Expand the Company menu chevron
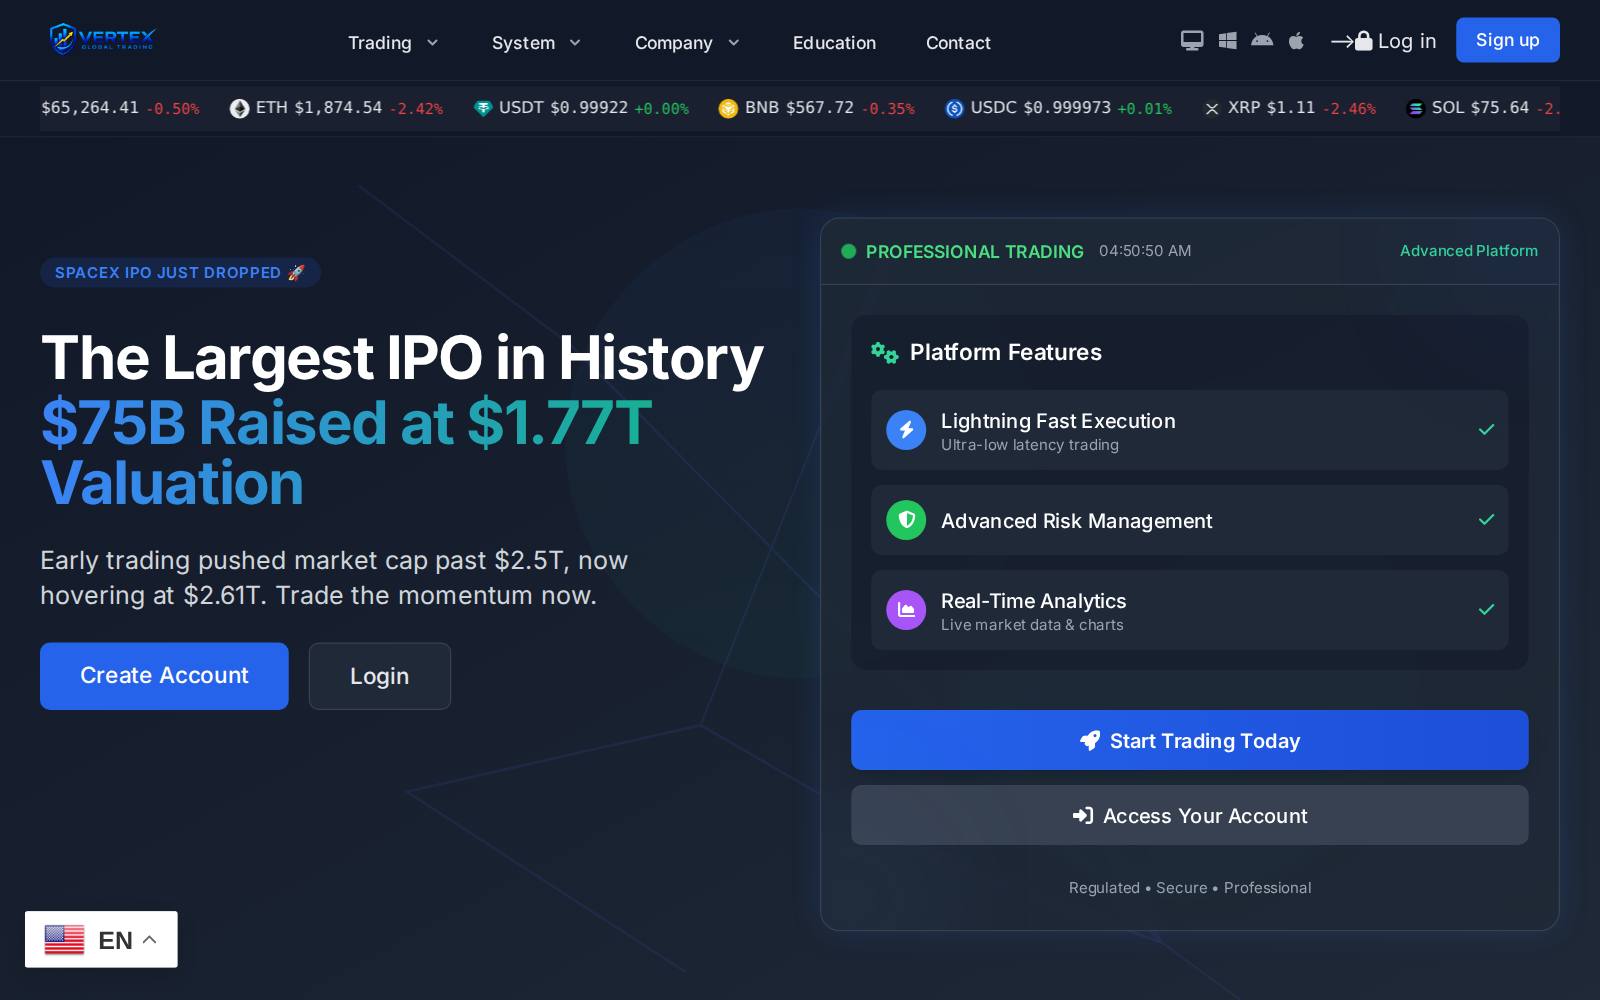 tap(733, 42)
